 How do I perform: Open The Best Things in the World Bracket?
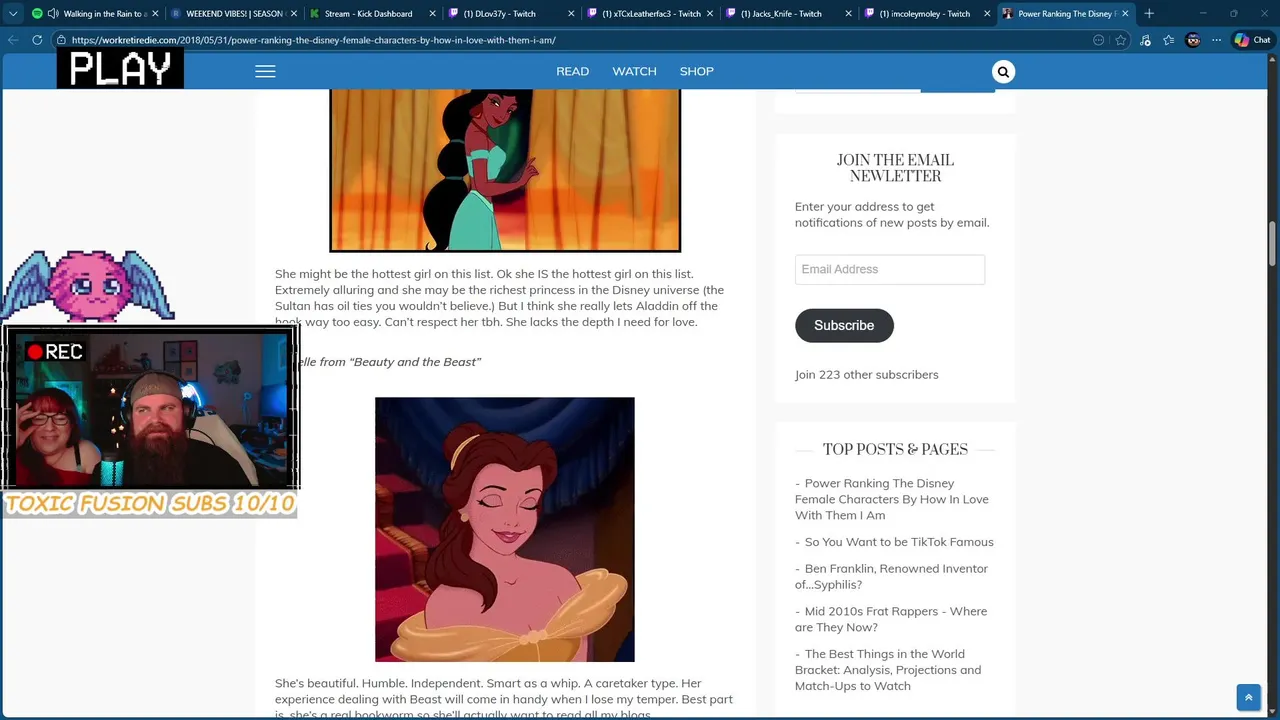(888, 670)
